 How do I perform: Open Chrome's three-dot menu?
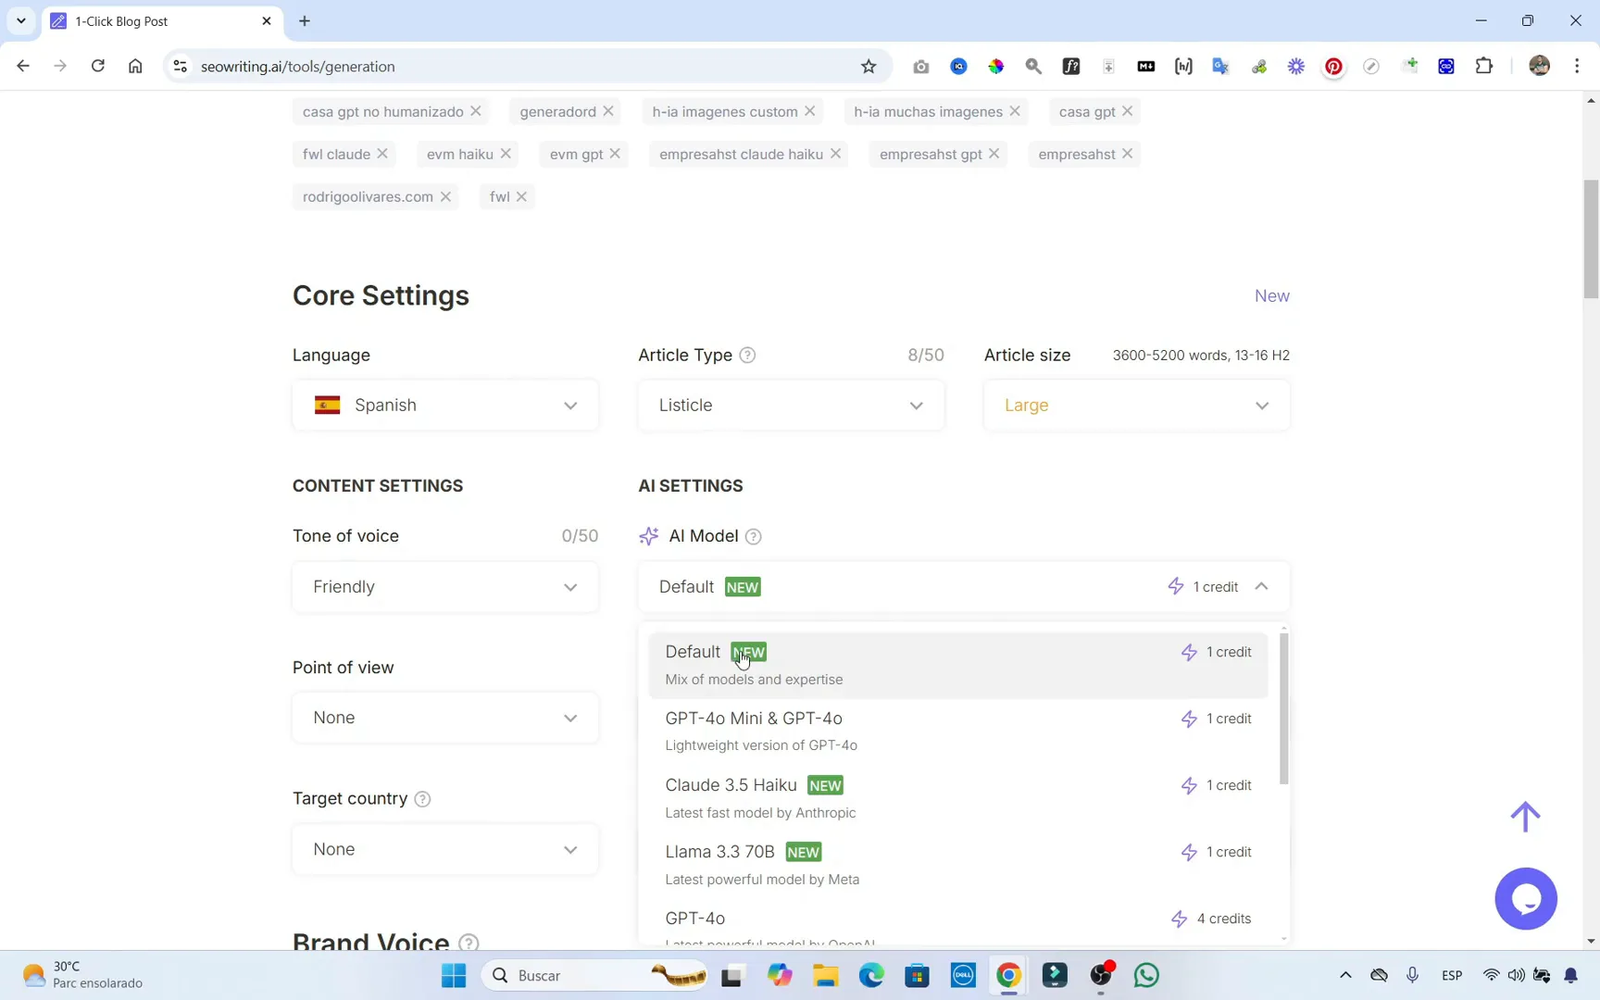pyautogui.click(x=1577, y=66)
